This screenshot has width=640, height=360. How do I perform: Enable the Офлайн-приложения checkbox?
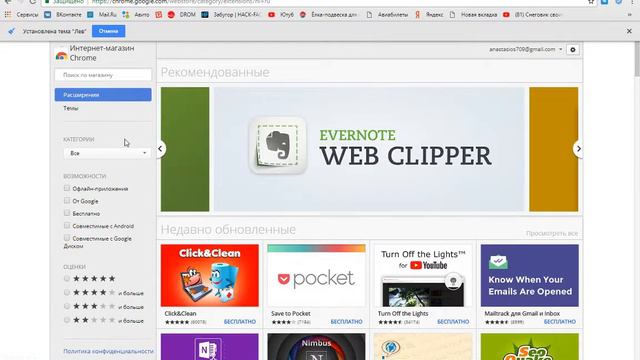67,188
